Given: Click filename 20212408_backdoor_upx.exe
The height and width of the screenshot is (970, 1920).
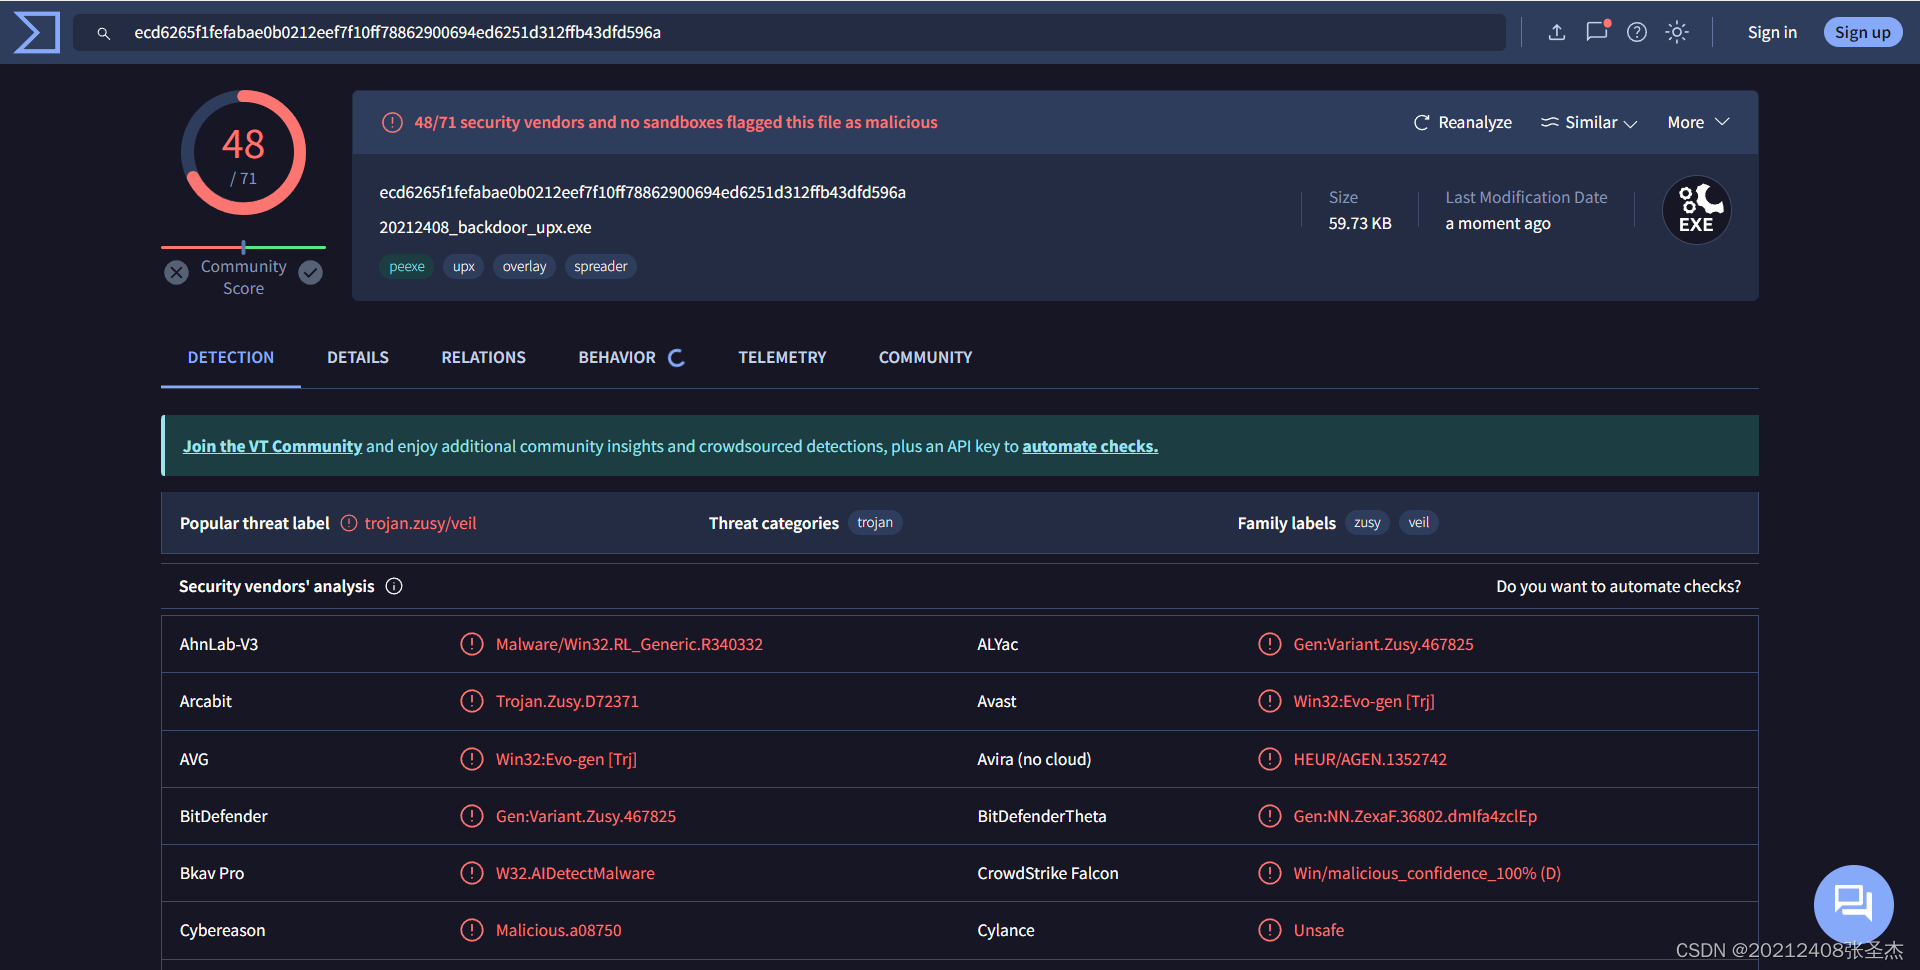Looking at the screenshot, I should click(485, 227).
